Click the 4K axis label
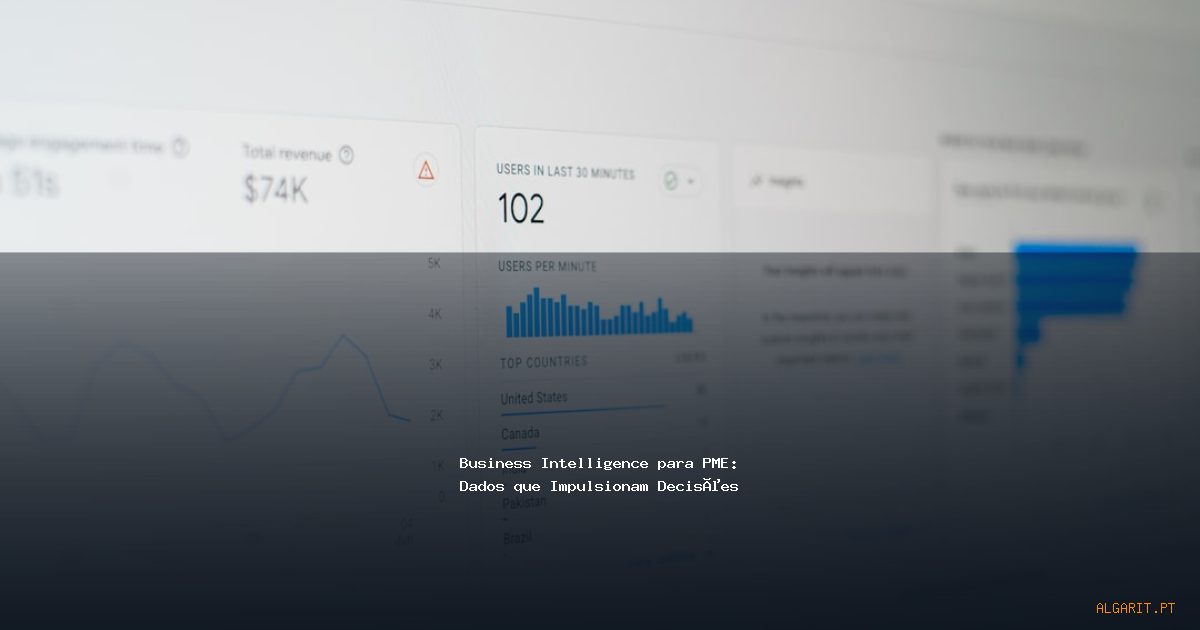 435,313
